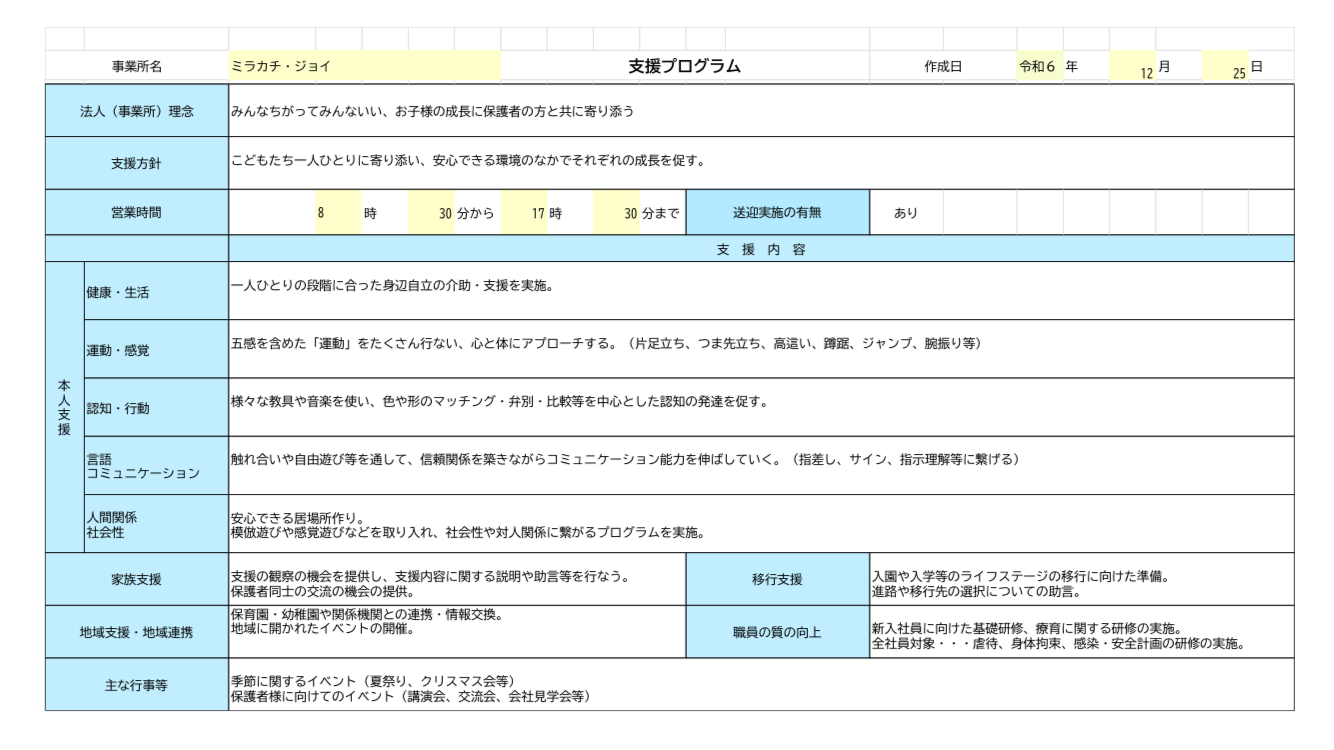
Task: Click the ミラカチ・ジョイ name field
Action: tap(364, 67)
